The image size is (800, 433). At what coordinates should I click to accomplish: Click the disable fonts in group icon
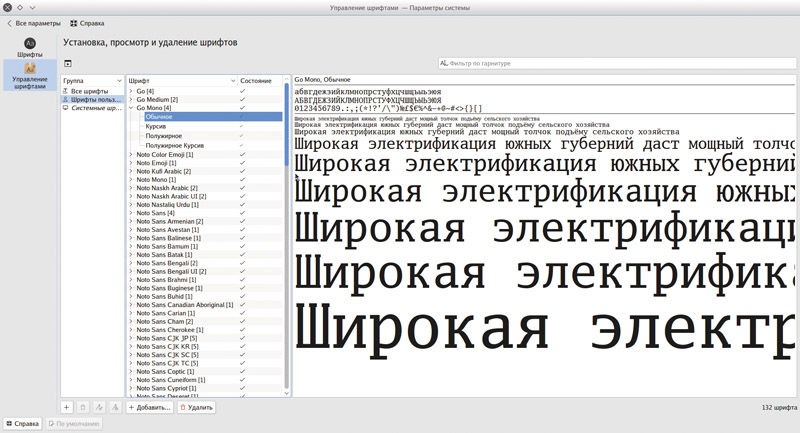116,407
